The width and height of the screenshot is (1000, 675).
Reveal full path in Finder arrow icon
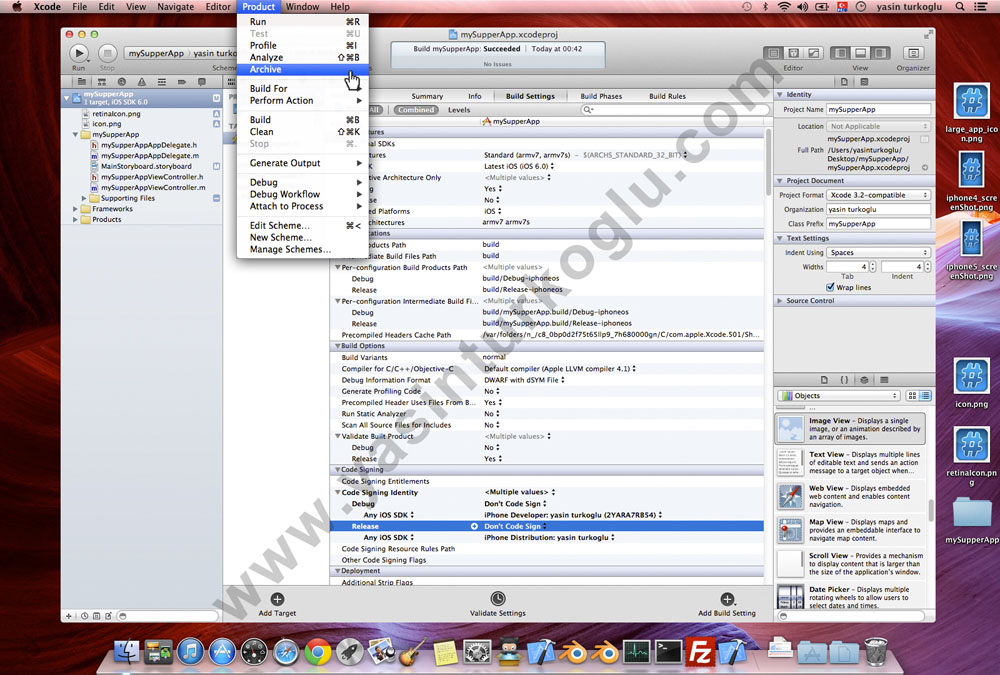tap(925, 168)
